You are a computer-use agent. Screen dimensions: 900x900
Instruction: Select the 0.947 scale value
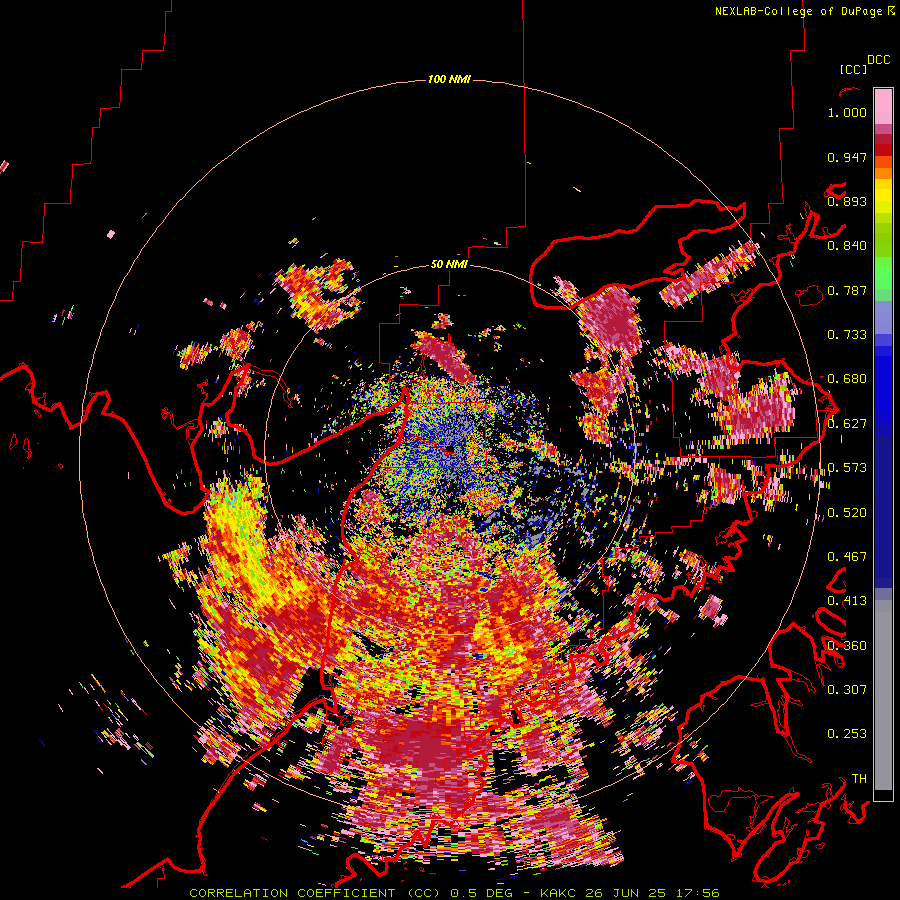tap(847, 157)
